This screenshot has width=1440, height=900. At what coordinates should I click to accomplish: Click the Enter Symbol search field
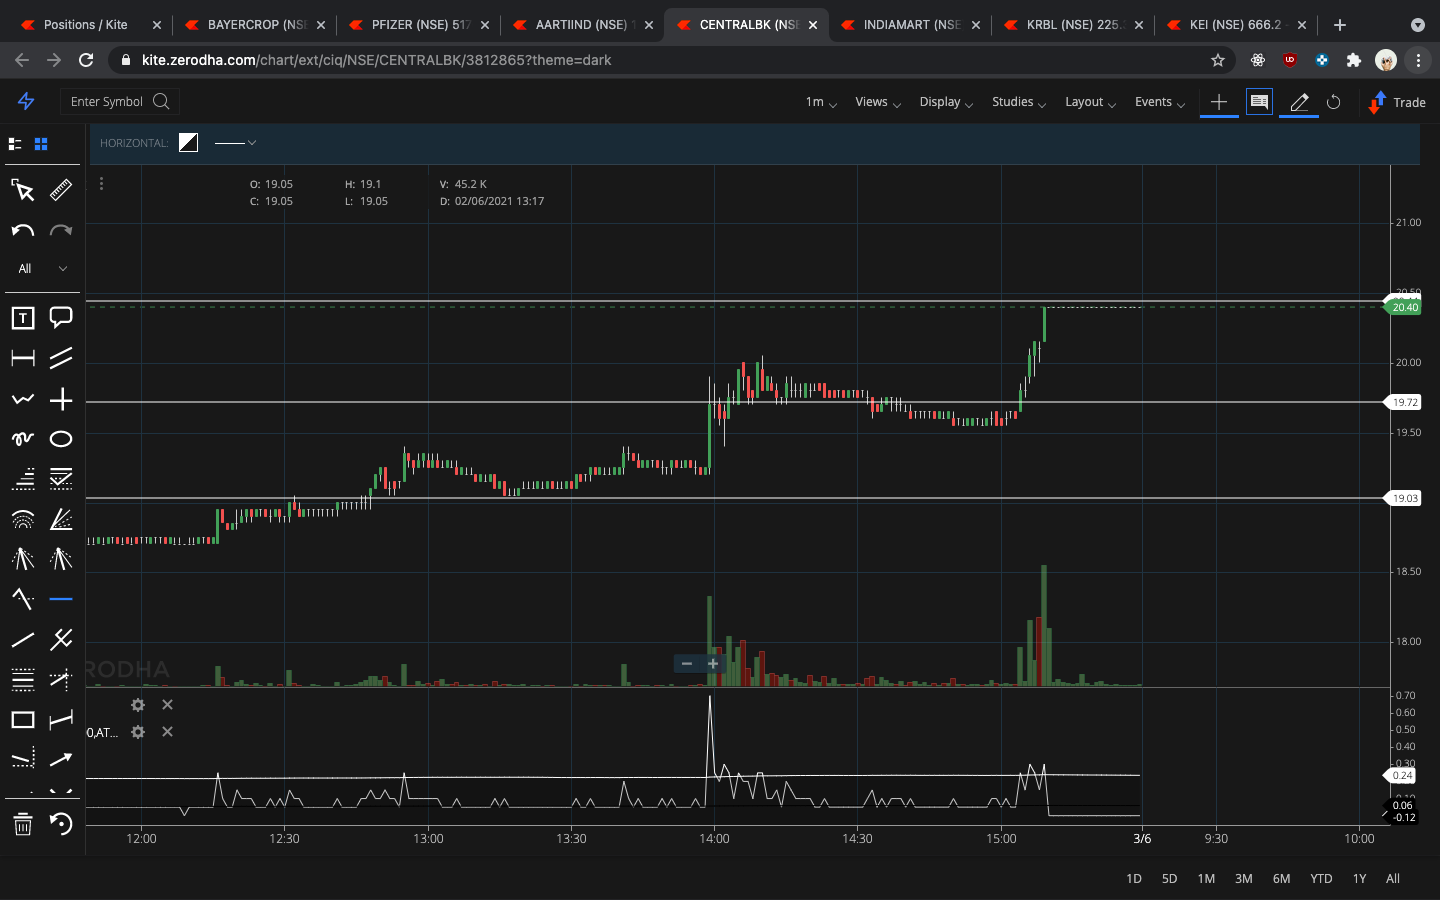tap(118, 101)
